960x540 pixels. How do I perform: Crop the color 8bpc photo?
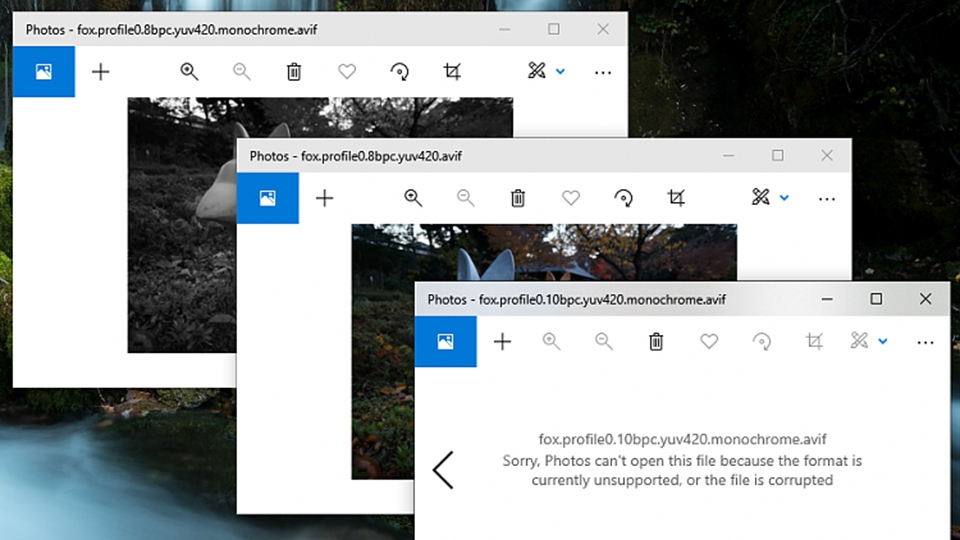click(677, 198)
